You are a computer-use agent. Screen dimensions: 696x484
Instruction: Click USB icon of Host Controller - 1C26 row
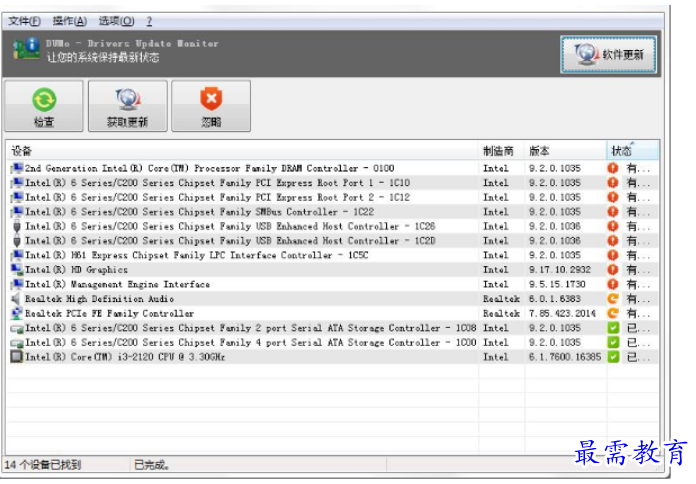(x=17, y=226)
